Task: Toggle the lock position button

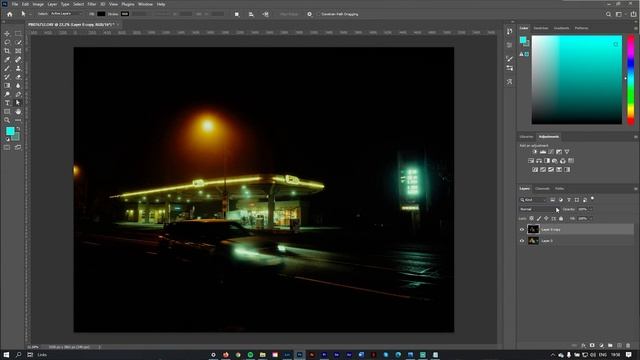Action: pos(546,219)
